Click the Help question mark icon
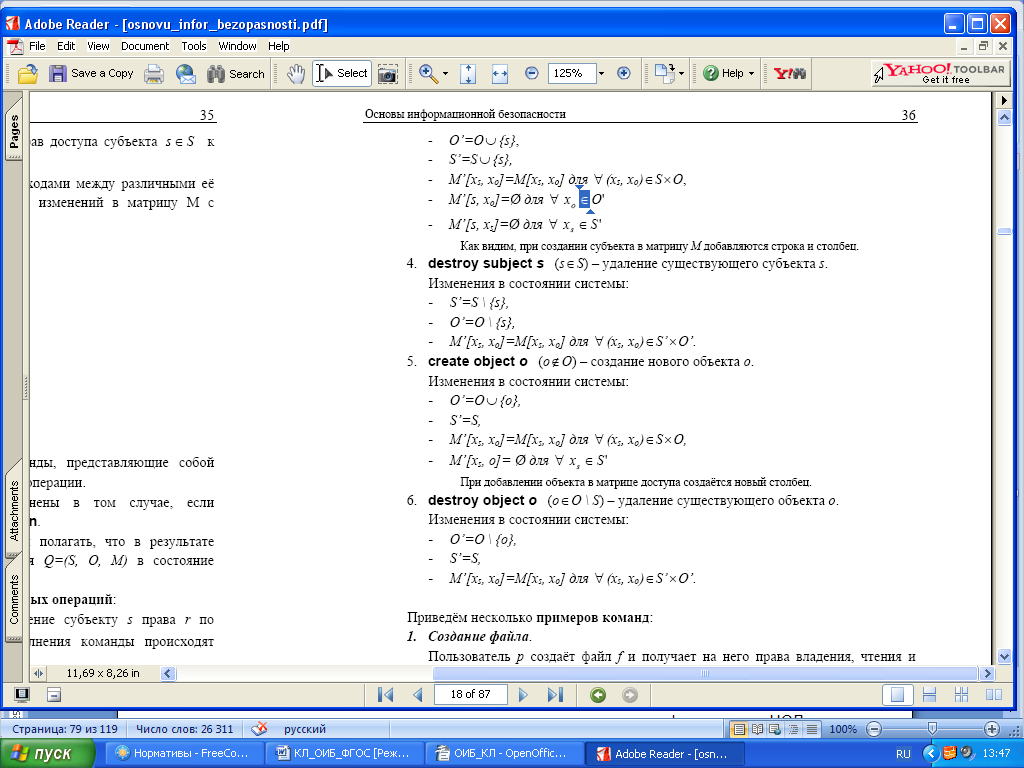 711,73
